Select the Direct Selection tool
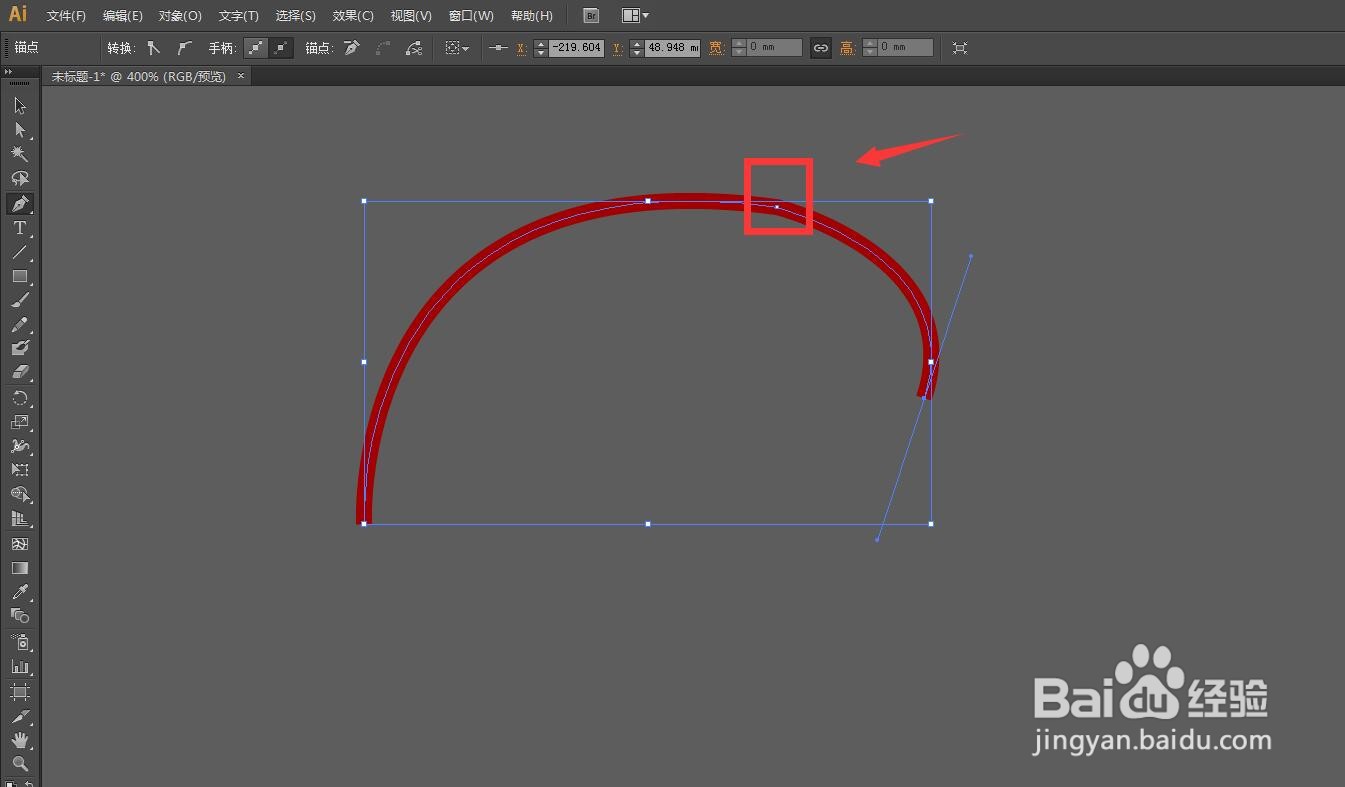Image resolution: width=1345 pixels, height=787 pixels. (x=20, y=130)
